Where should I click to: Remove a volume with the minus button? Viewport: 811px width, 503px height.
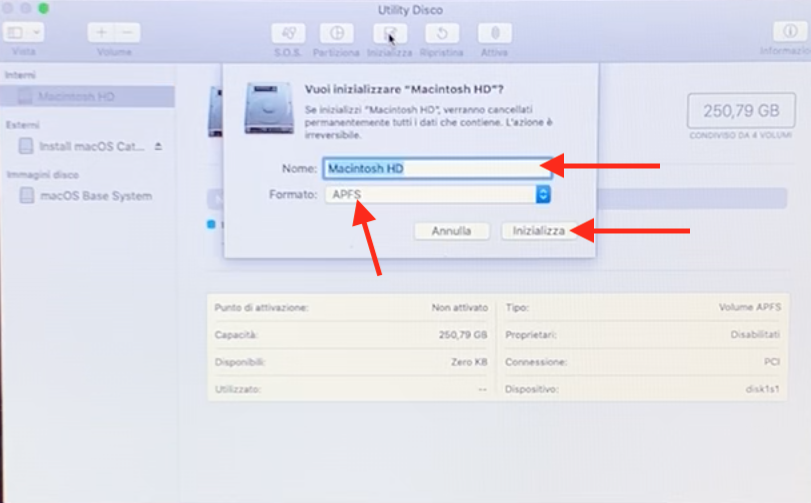[x=127, y=33]
